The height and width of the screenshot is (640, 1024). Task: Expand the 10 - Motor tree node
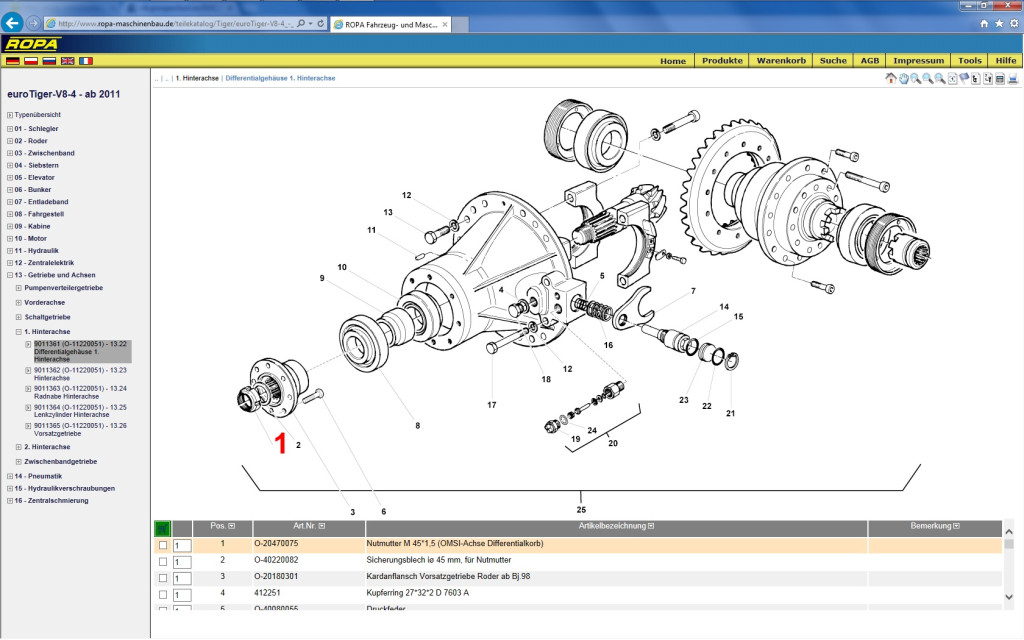click(10, 238)
